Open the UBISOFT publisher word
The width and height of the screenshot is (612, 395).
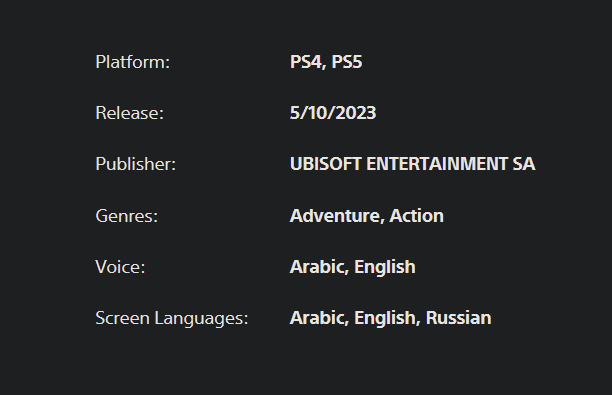pyautogui.click(x=326, y=164)
